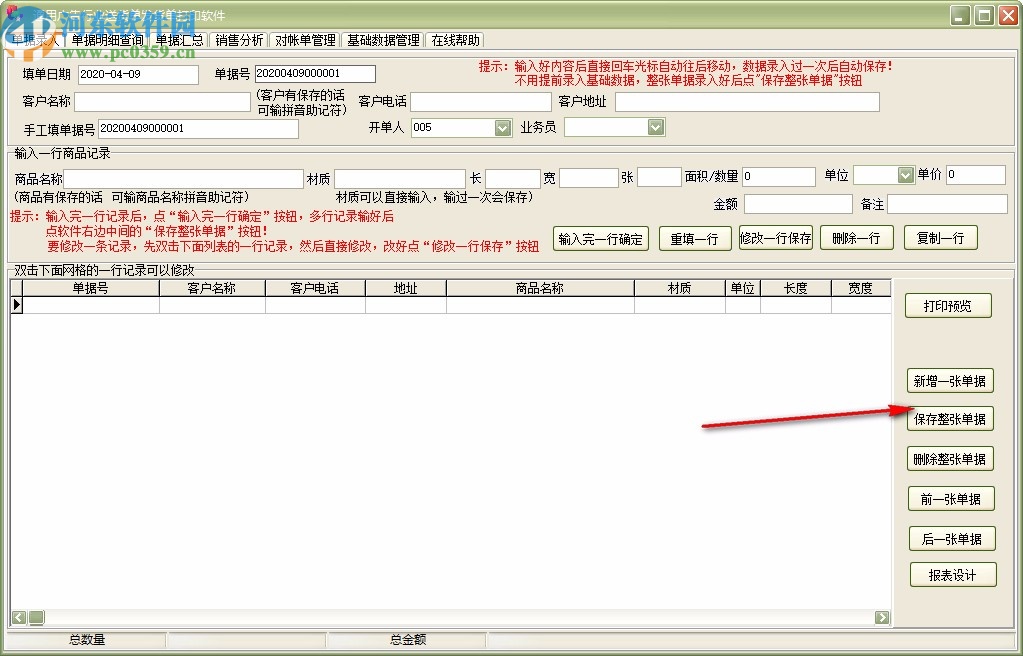Save with the 保存整张单据 button

[x=950, y=419]
